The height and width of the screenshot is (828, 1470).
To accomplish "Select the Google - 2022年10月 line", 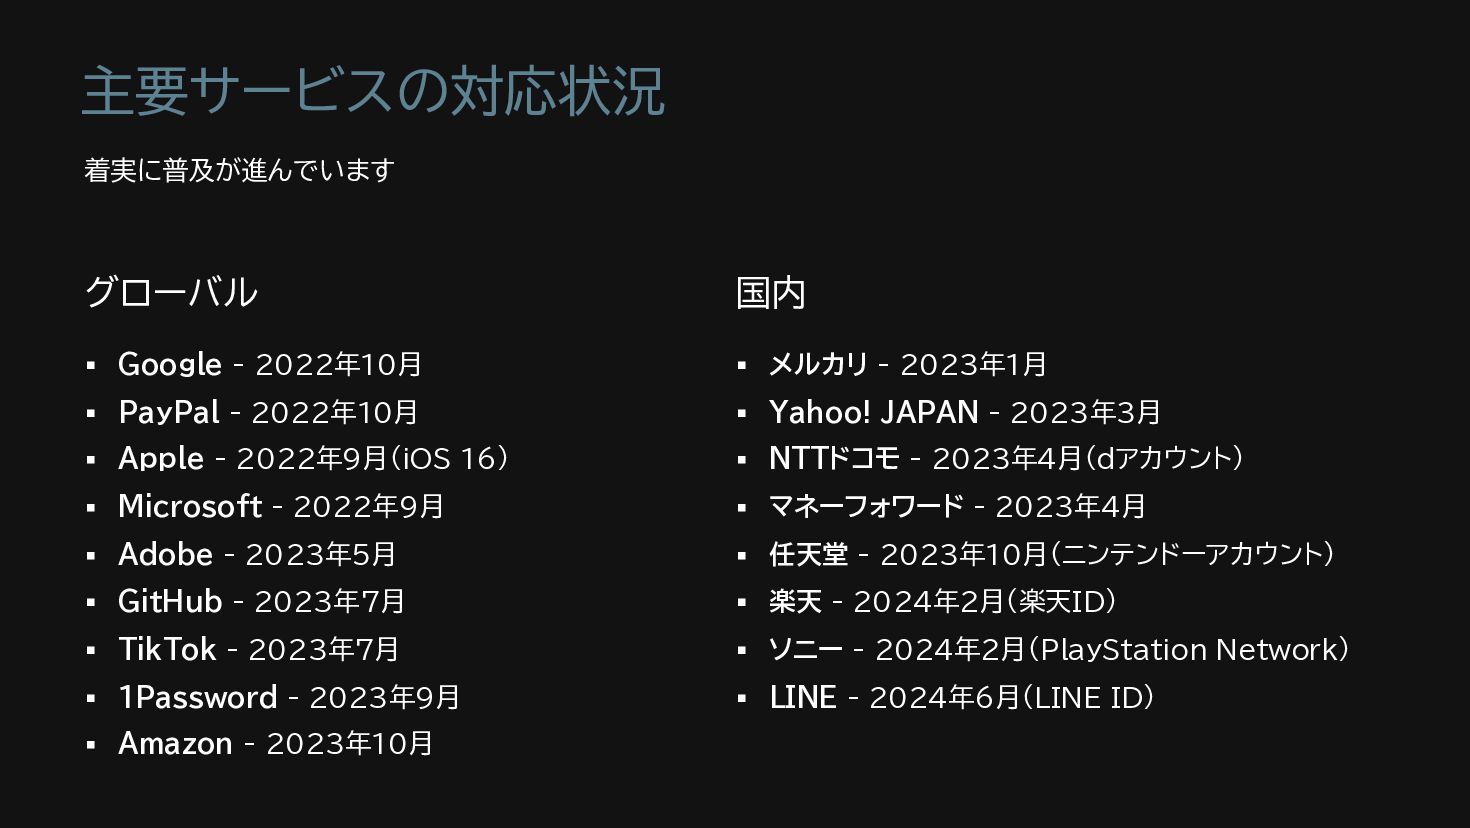I will (270, 364).
